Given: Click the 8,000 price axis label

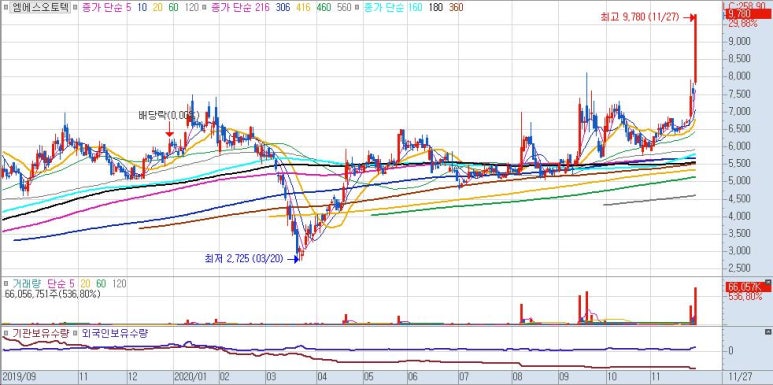Looking at the screenshot, I should click(738, 76).
